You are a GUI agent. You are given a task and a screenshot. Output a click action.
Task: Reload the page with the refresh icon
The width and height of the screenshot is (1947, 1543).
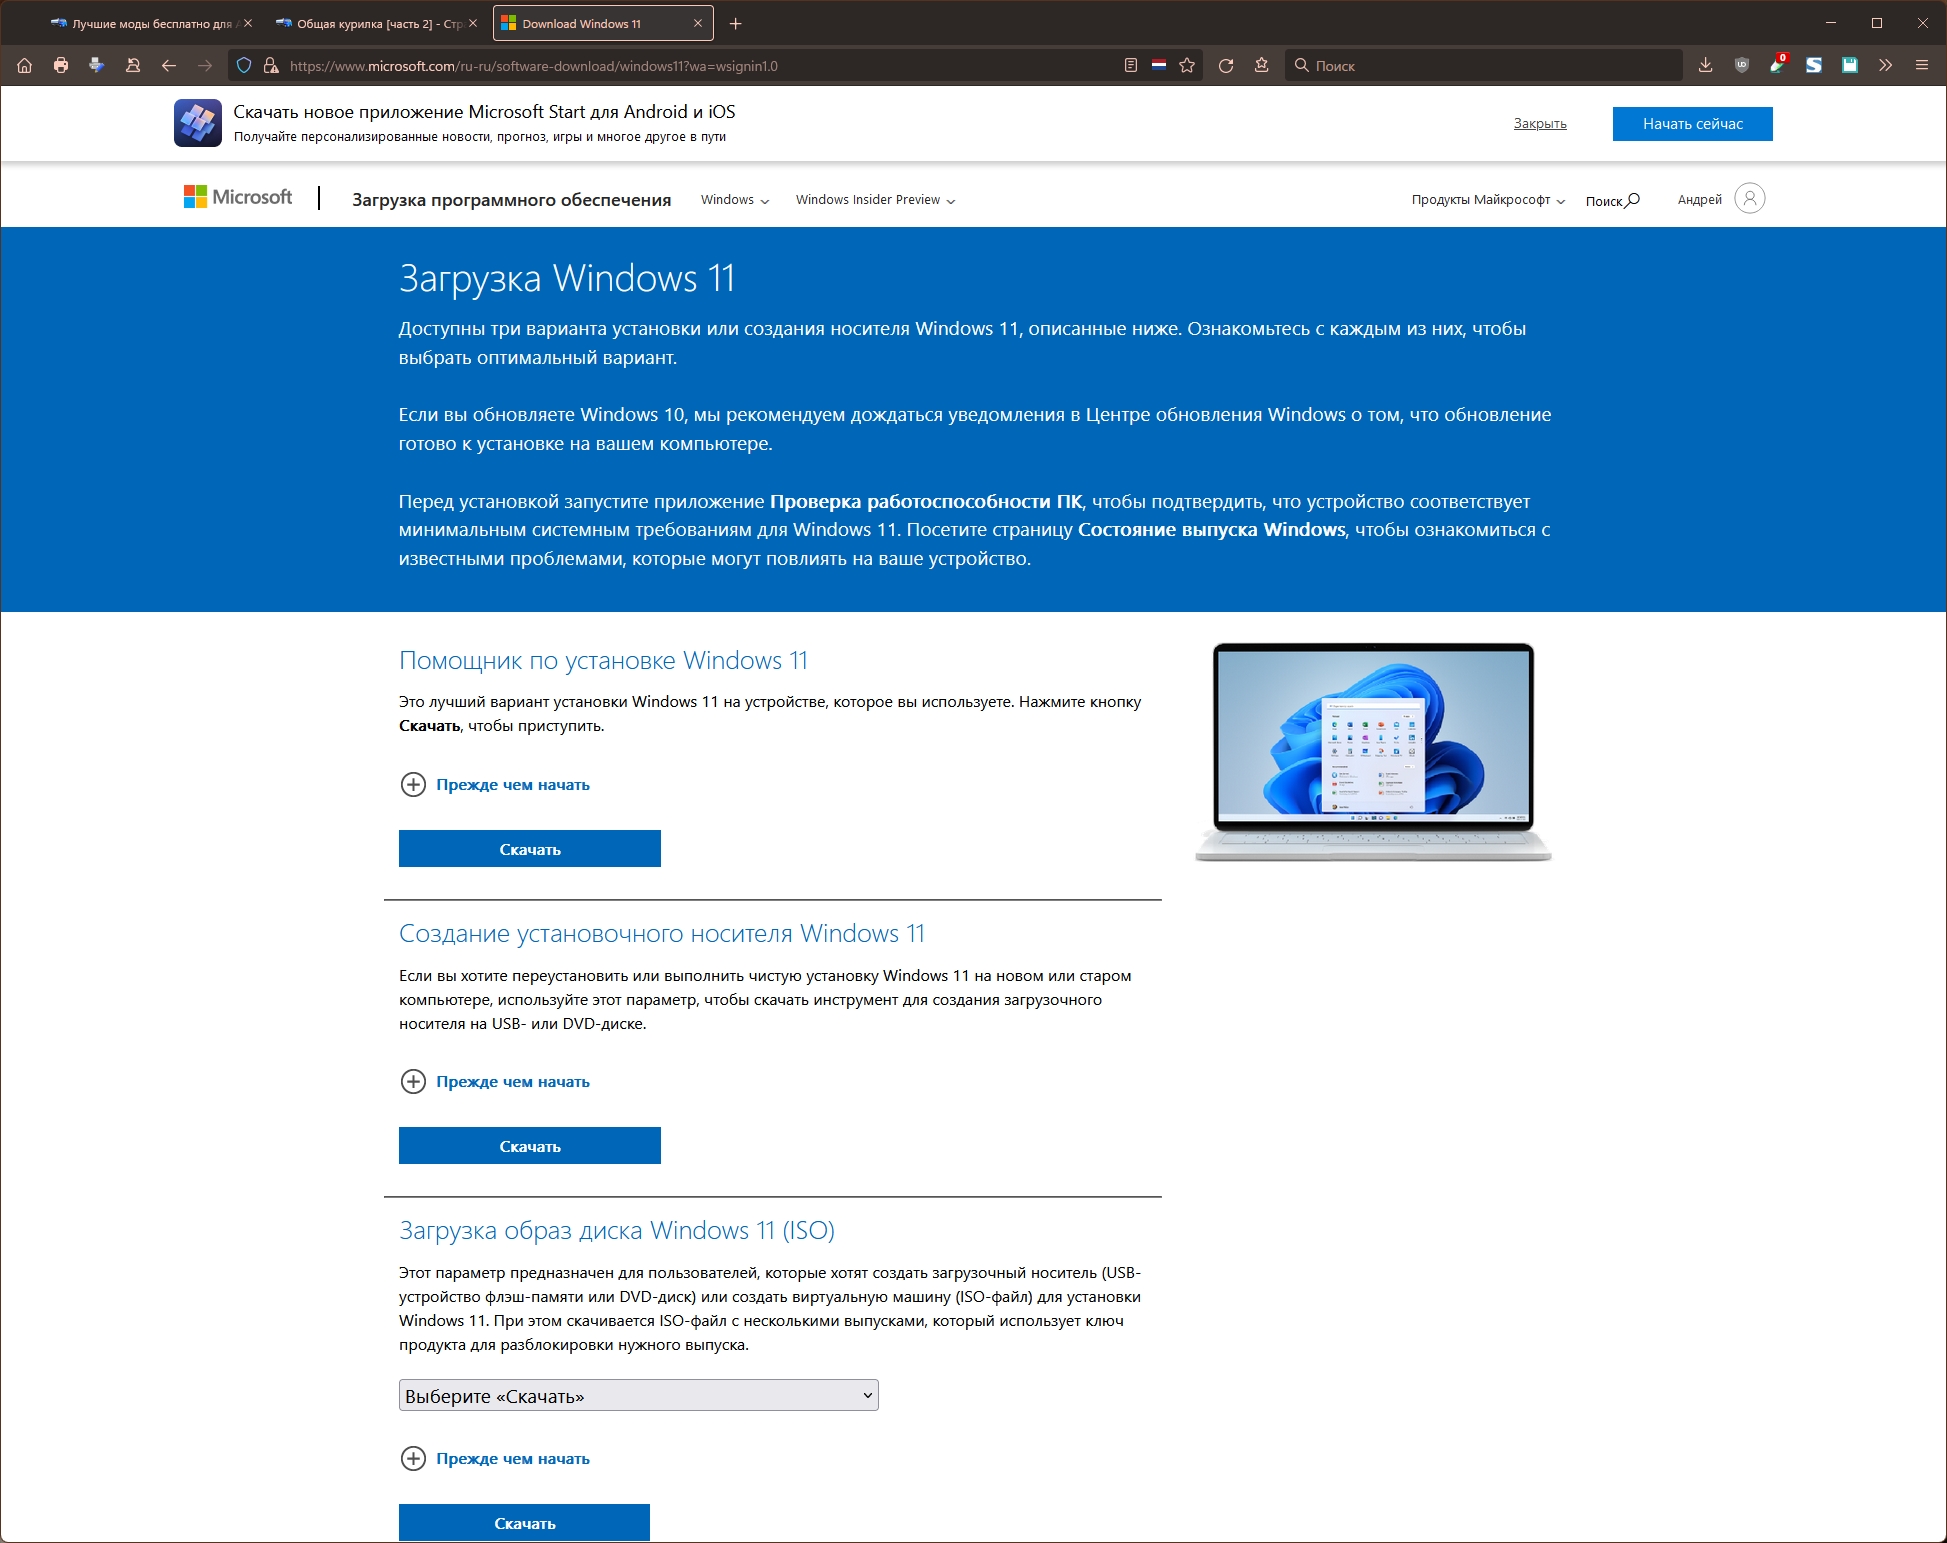1226,65
